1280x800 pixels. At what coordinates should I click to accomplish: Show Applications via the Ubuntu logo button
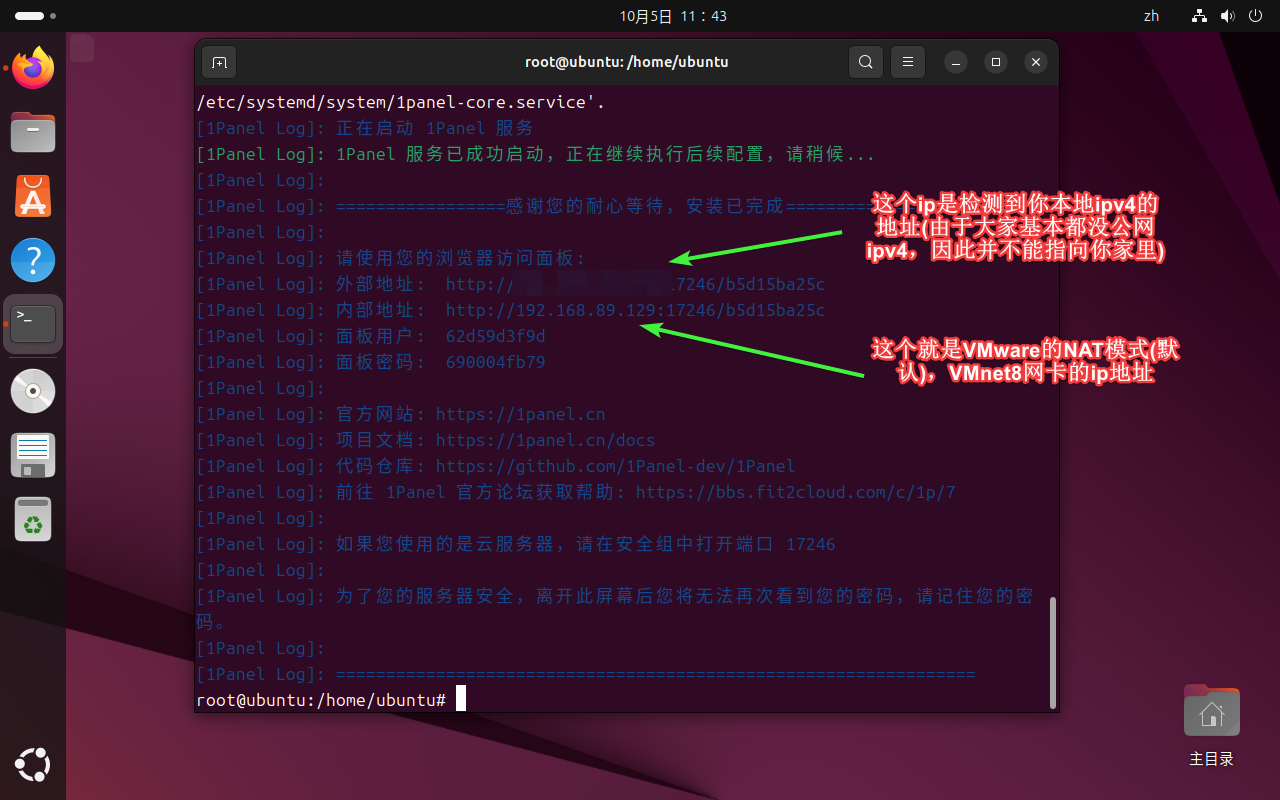33,767
